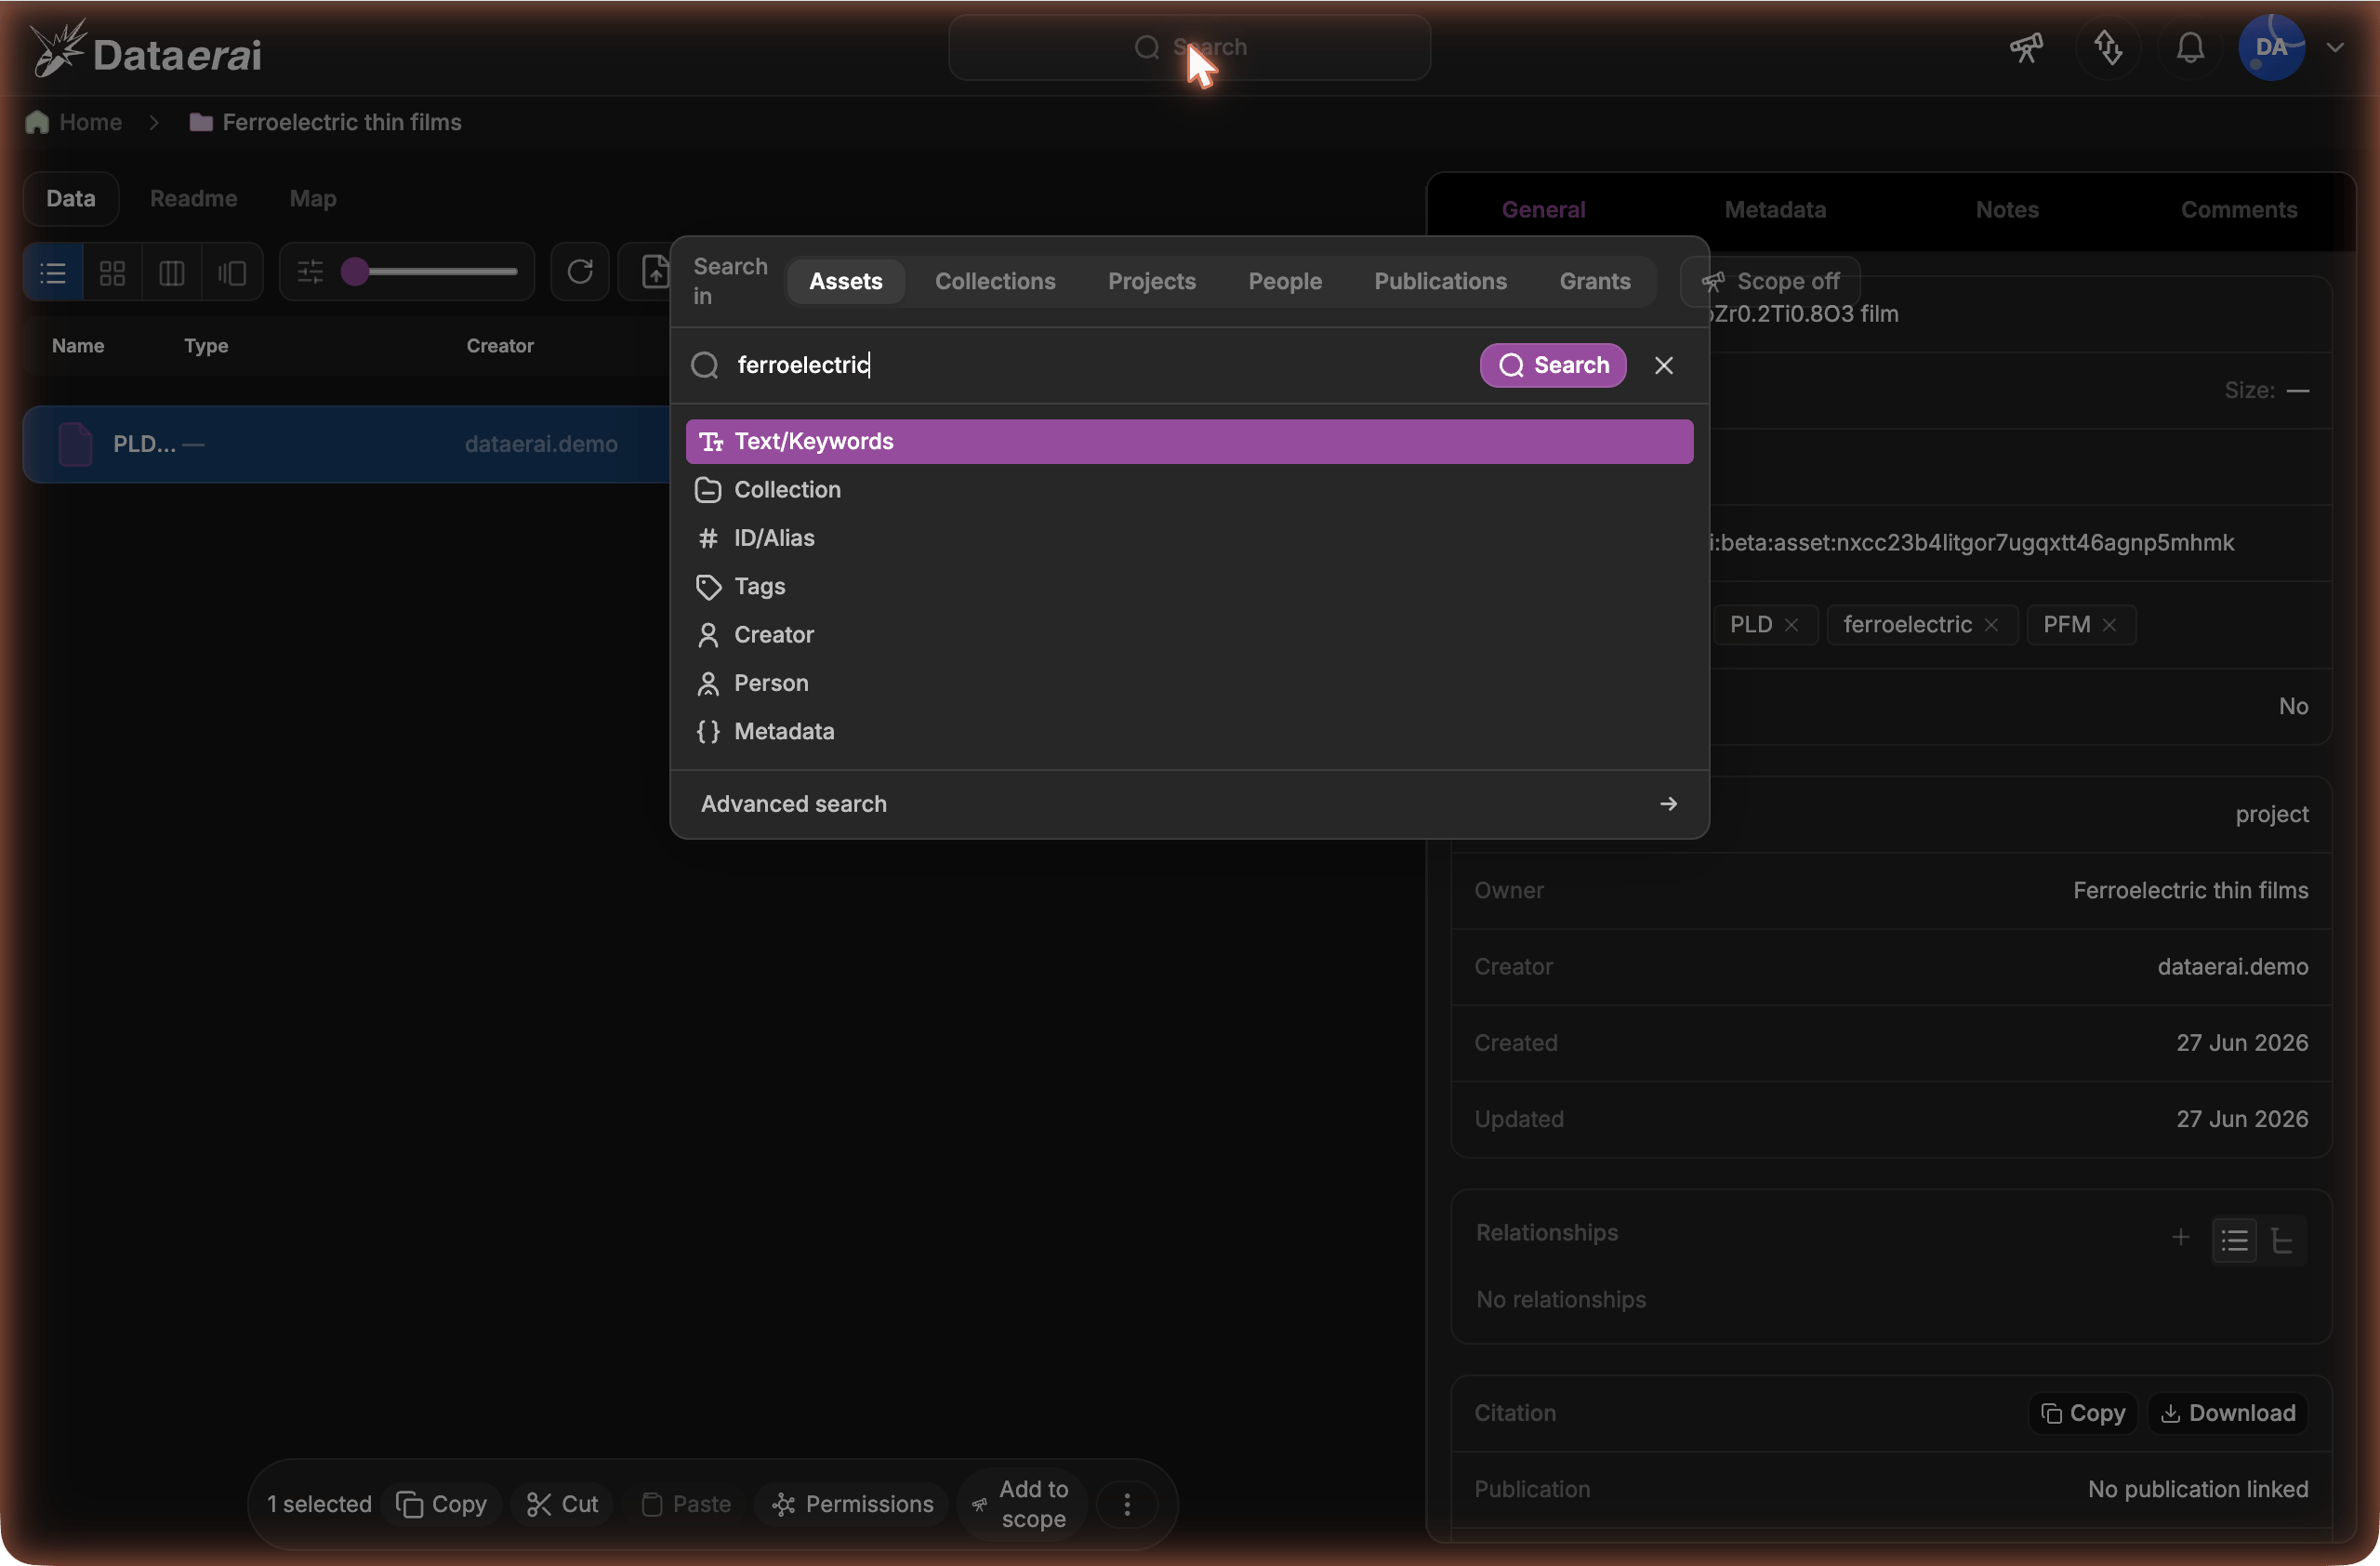The image size is (2380, 1566).
Task: Sort by Type column header
Action: click(206, 346)
